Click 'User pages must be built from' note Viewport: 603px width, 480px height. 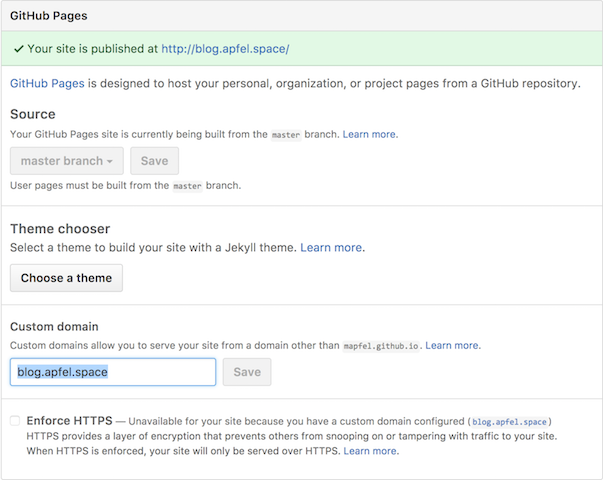click(x=125, y=186)
